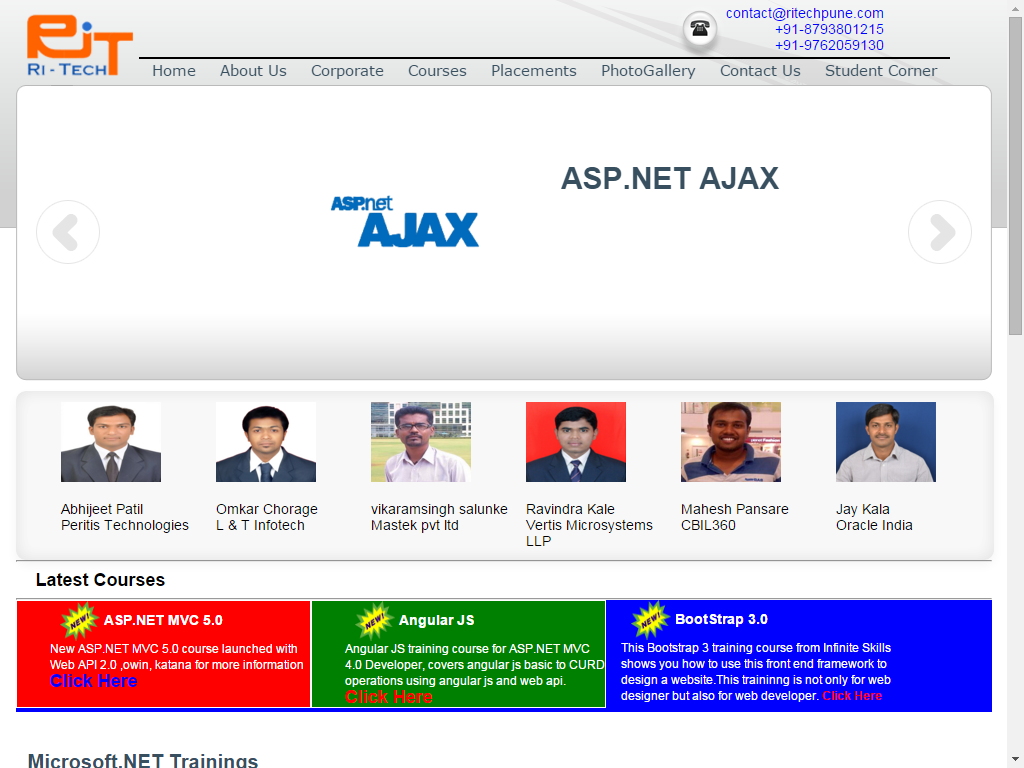Image resolution: width=1024 pixels, height=768 pixels.
Task: Click 'vikaramsingh salunke Mastek pvt ltd' caption
Action: pyautogui.click(x=439, y=517)
